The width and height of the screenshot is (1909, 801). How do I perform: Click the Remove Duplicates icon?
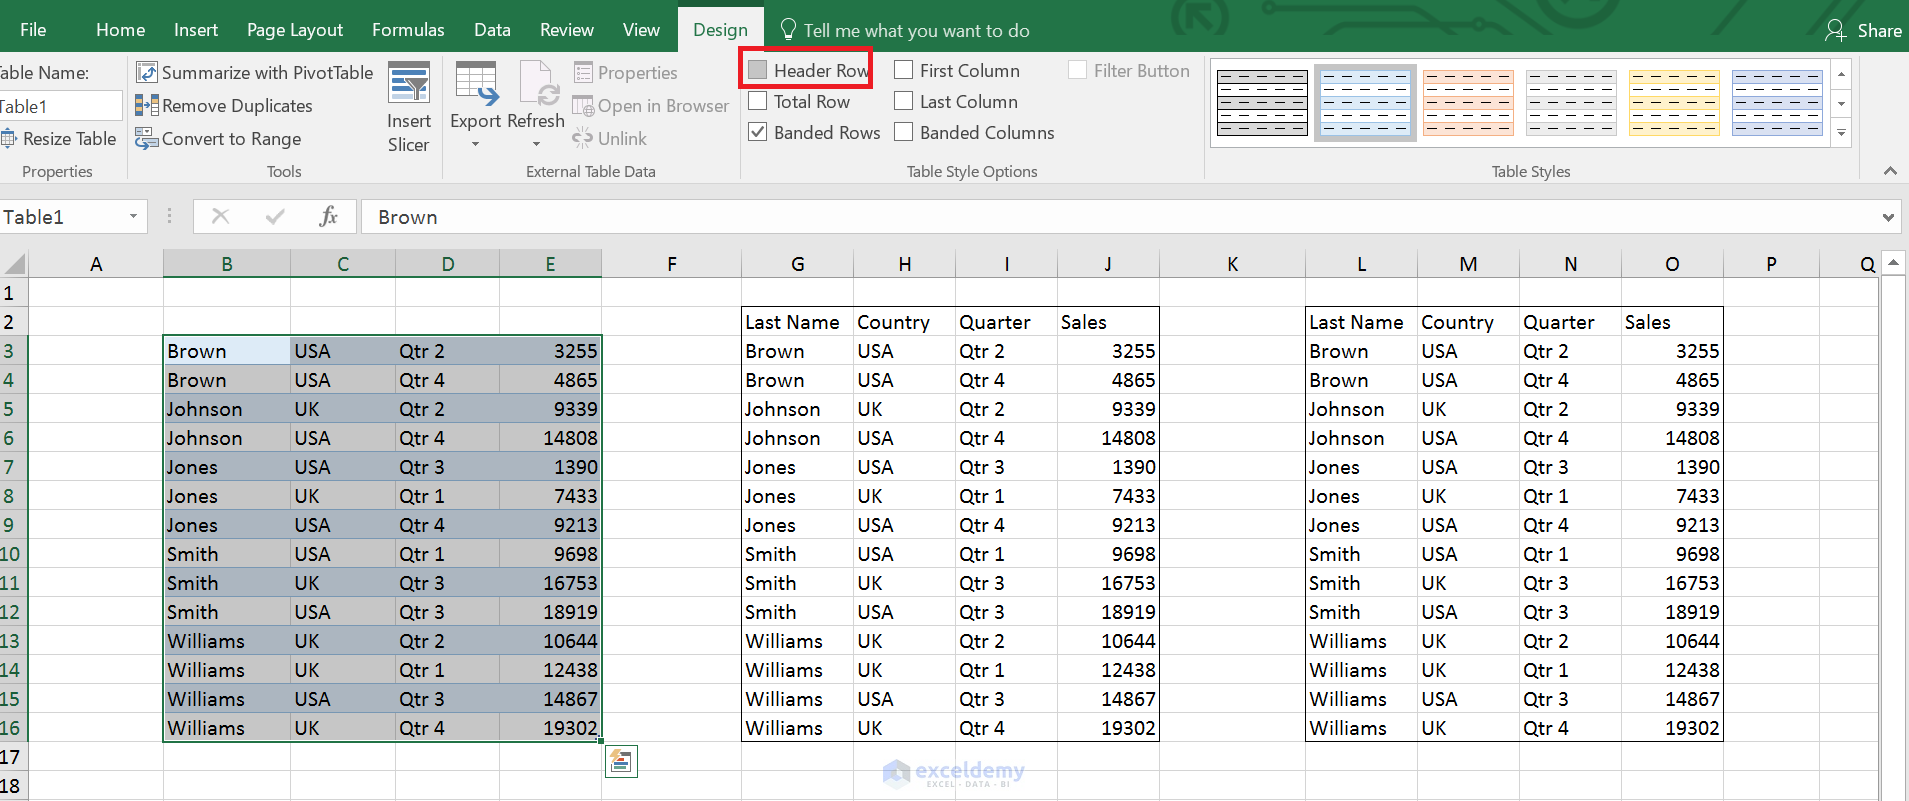[147, 106]
